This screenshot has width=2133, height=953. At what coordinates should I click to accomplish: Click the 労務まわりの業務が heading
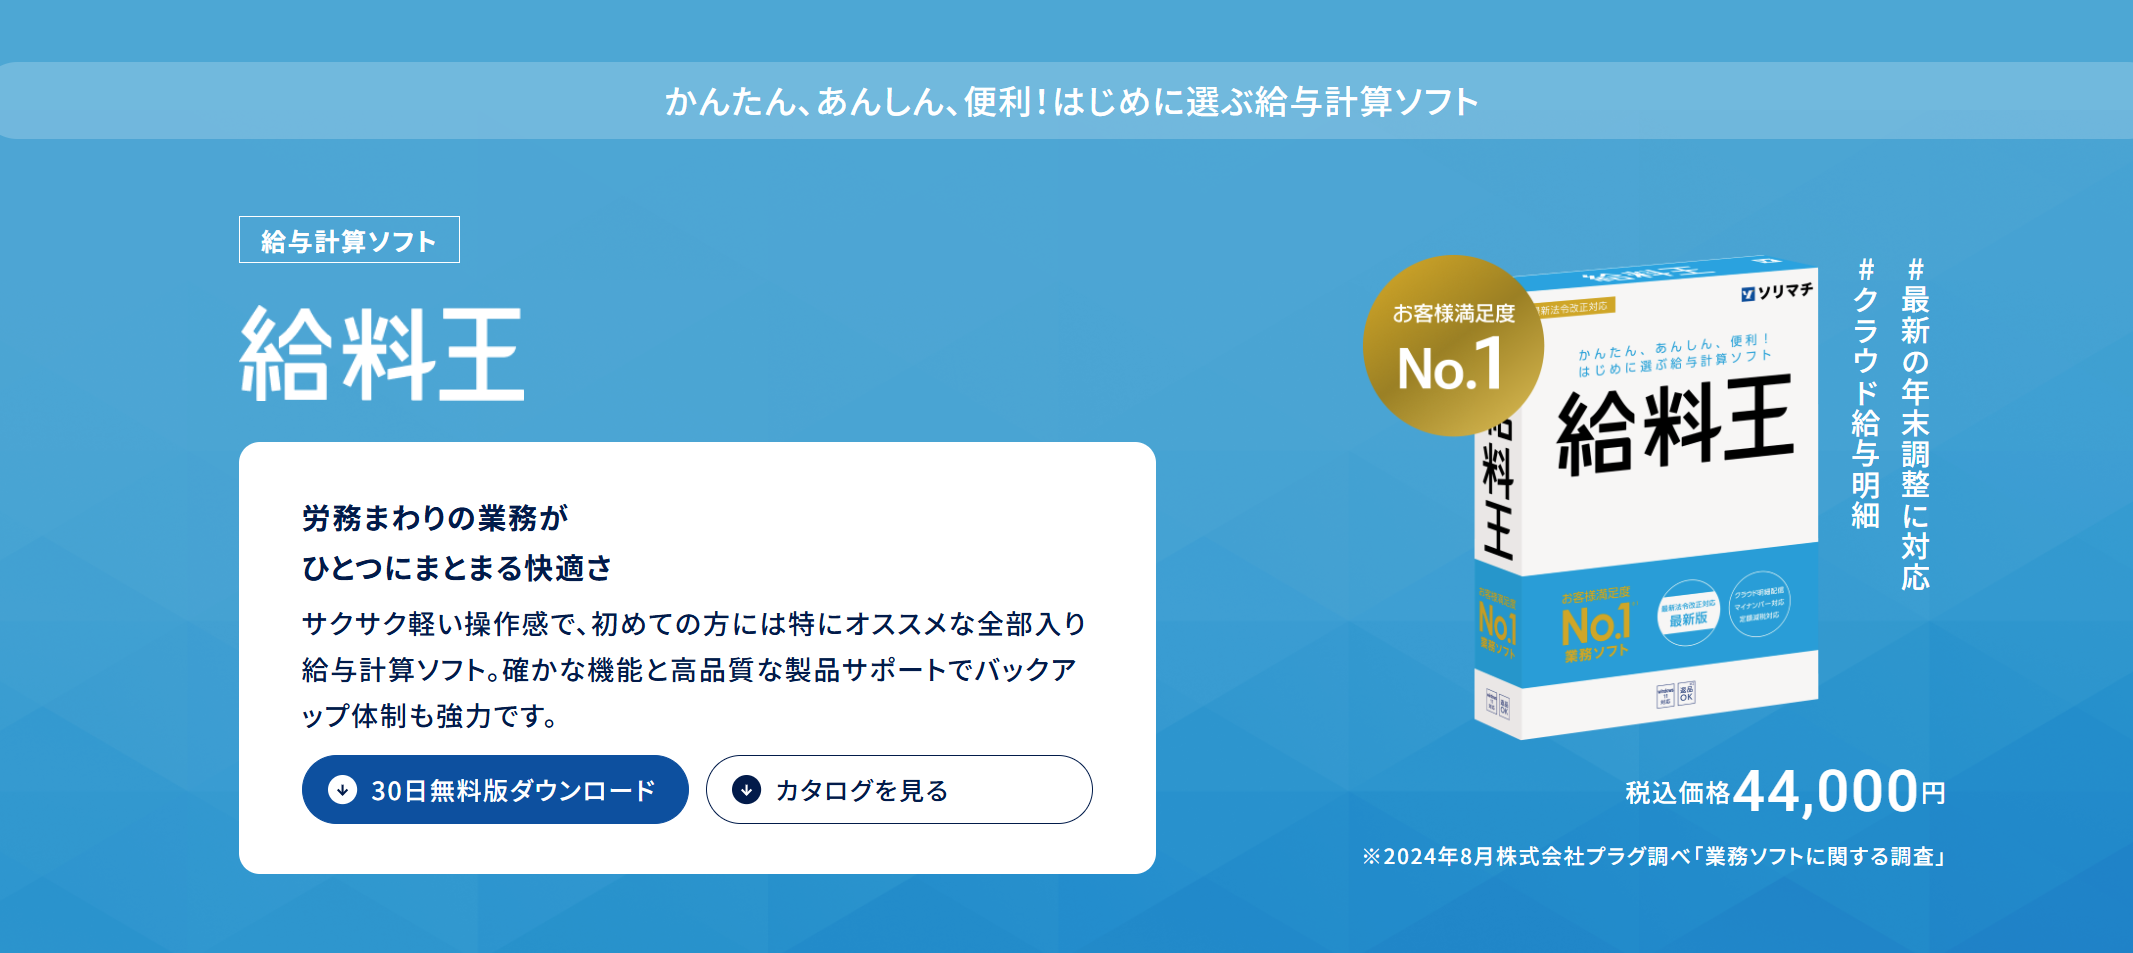pos(435,518)
